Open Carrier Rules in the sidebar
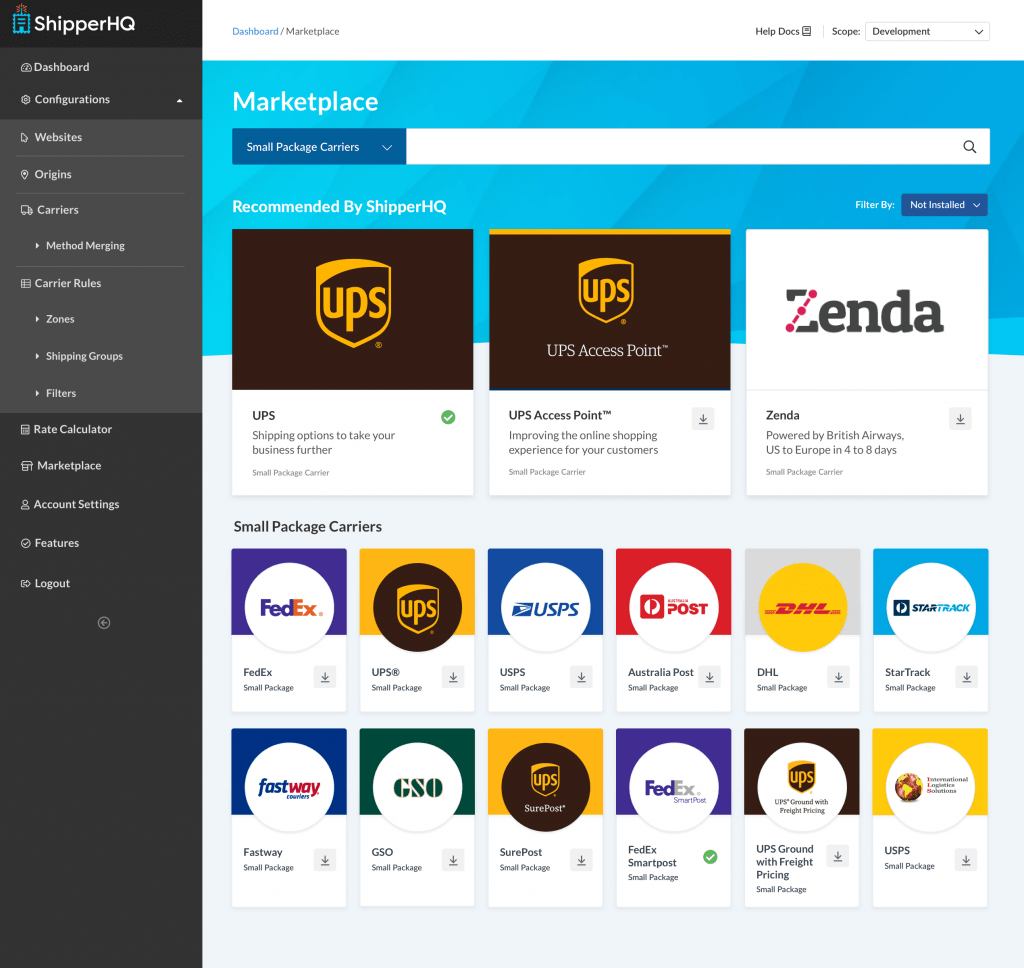The image size is (1024, 968). pyautogui.click(x=61, y=283)
